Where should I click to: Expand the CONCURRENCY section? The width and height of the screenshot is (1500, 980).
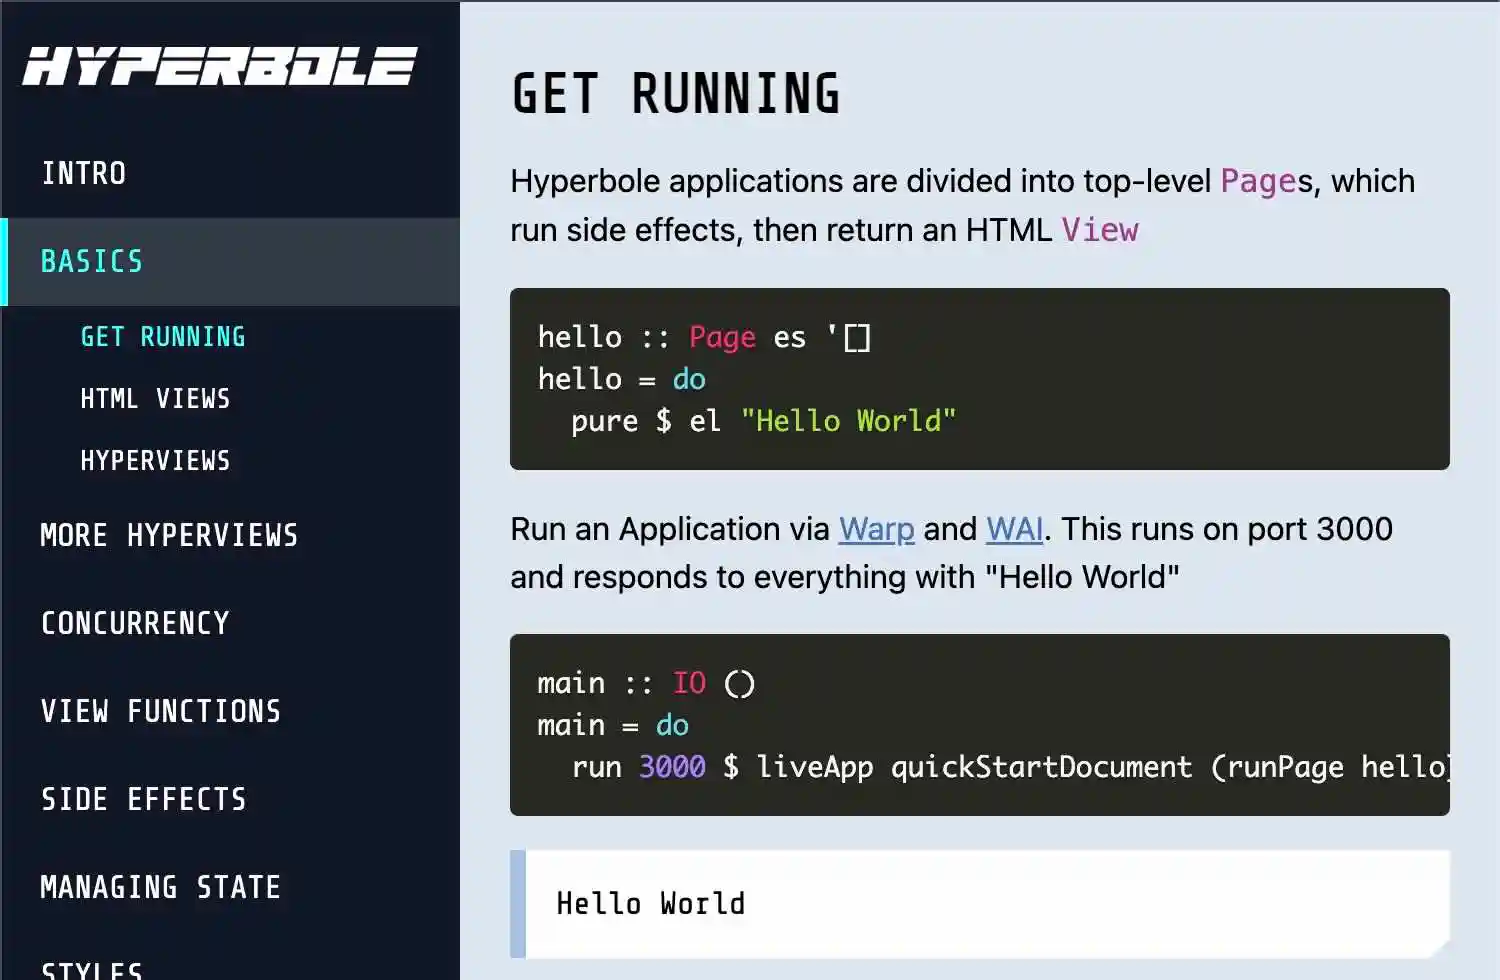tap(135, 623)
